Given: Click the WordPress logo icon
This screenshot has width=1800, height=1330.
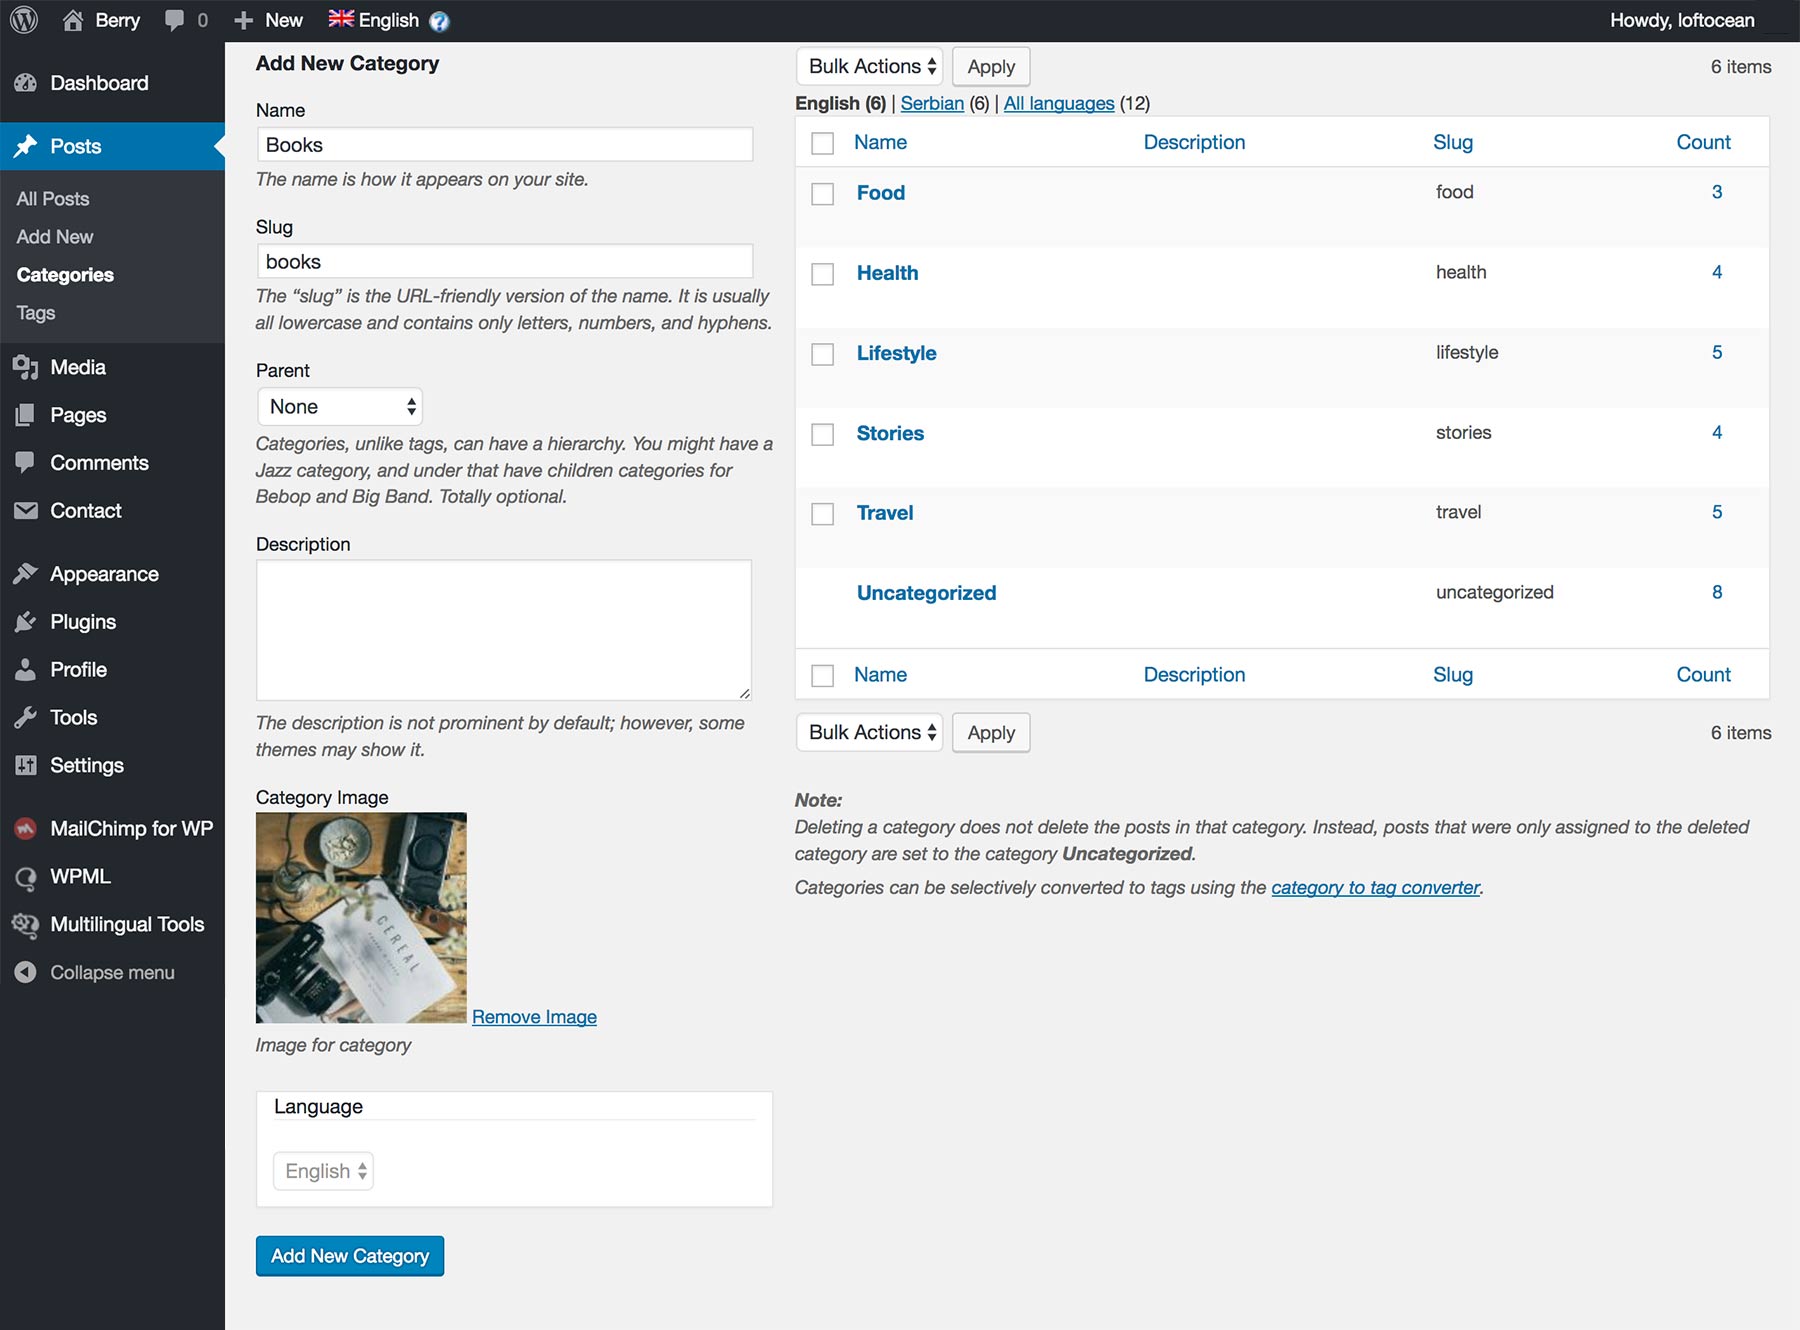Looking at the screenshot, I should [24, 20].
